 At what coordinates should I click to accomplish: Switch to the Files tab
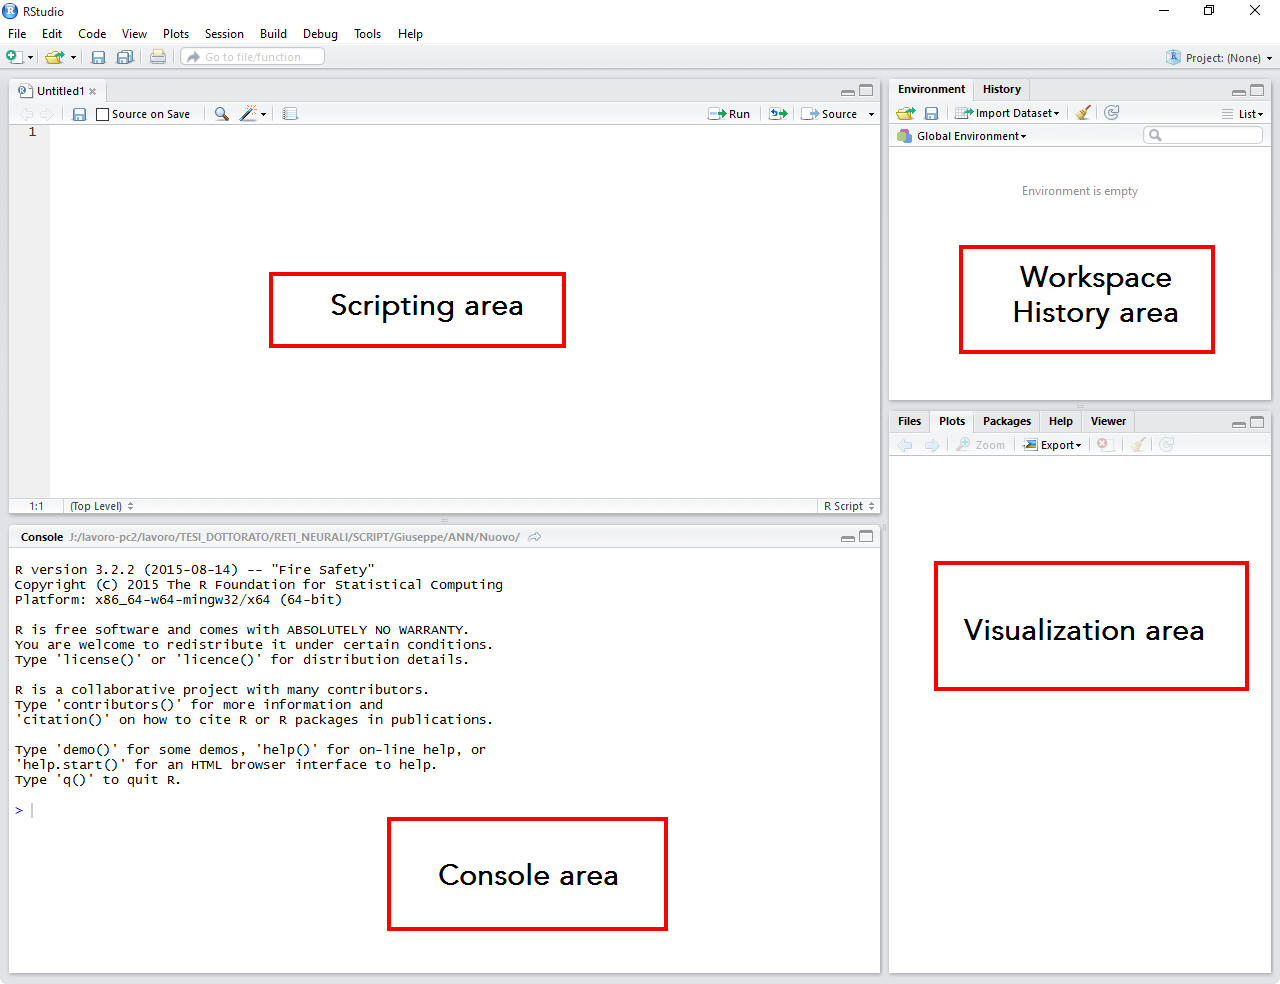[909, 421]
